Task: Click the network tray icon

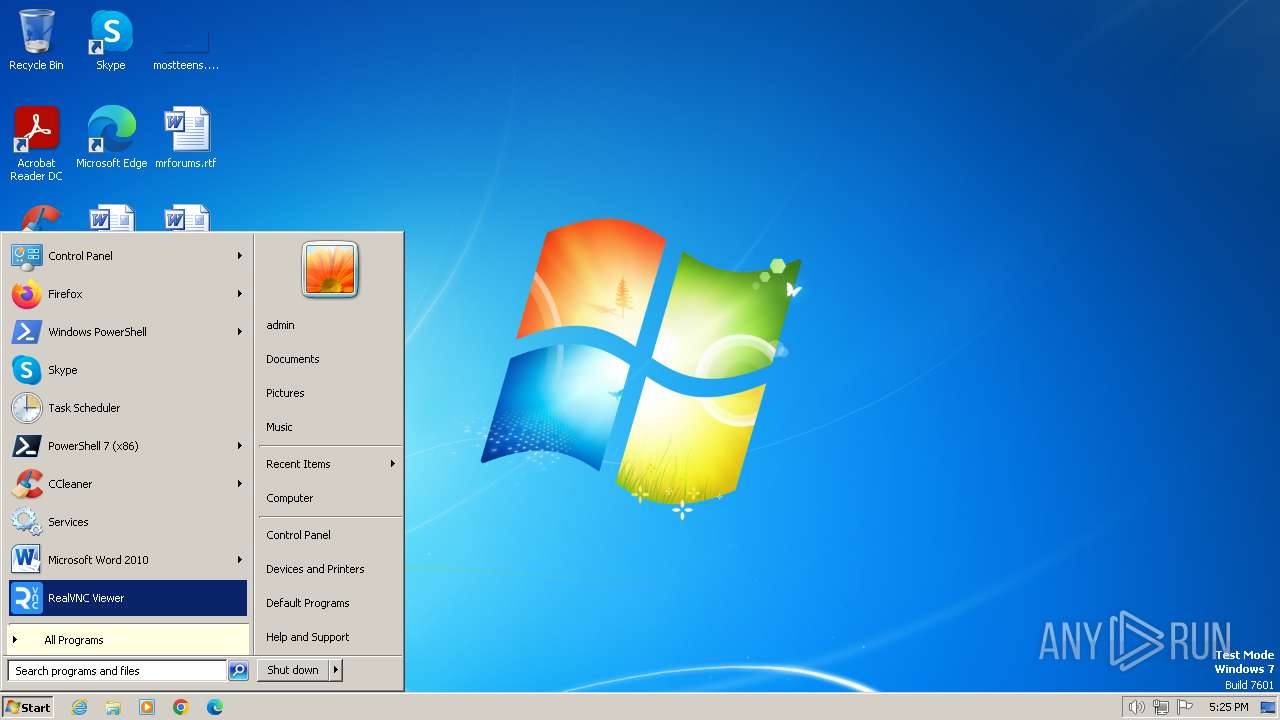Action: [x=1161, y=707]
